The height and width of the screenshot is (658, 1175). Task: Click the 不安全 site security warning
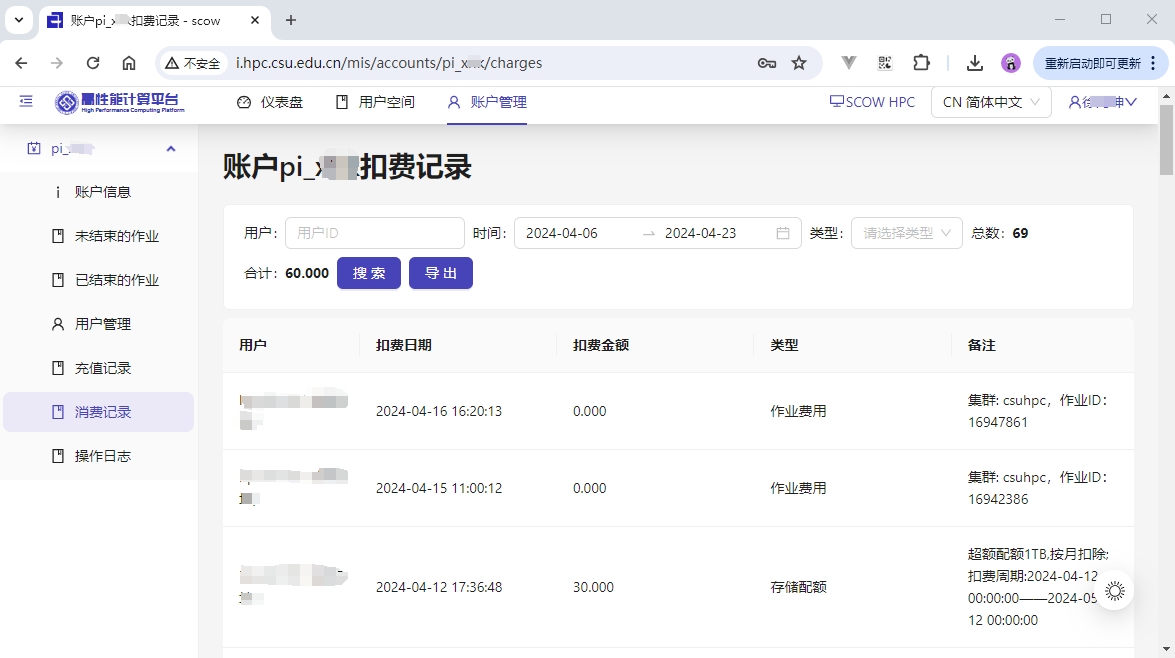click(x=193, y=63)
